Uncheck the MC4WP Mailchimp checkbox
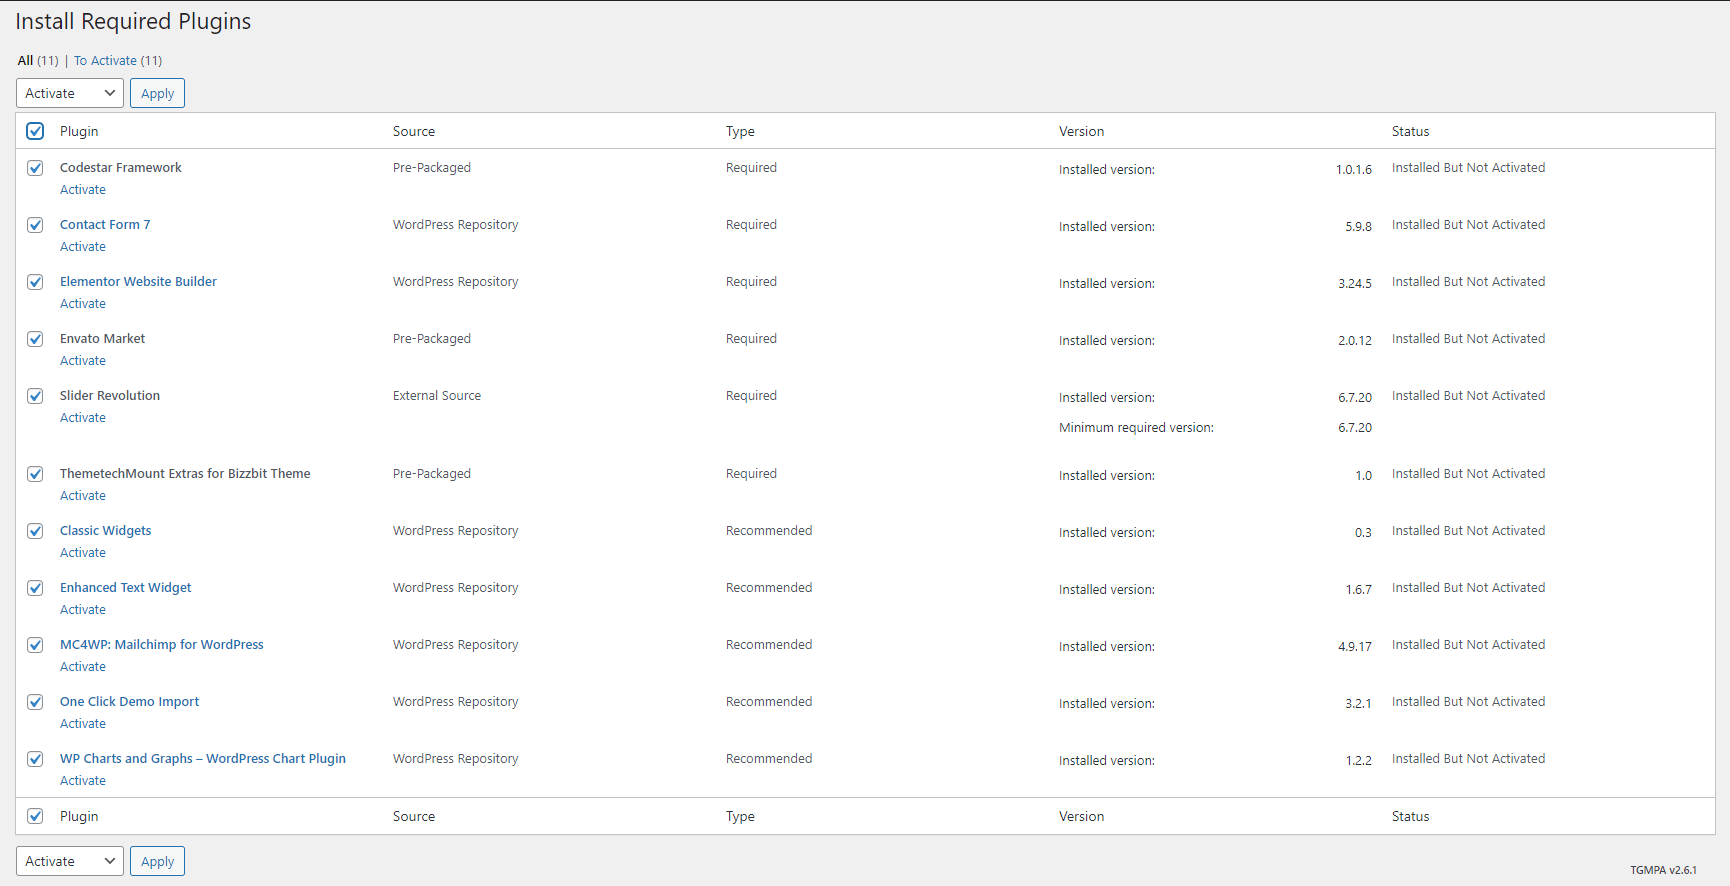 click(x=35, y=645)
